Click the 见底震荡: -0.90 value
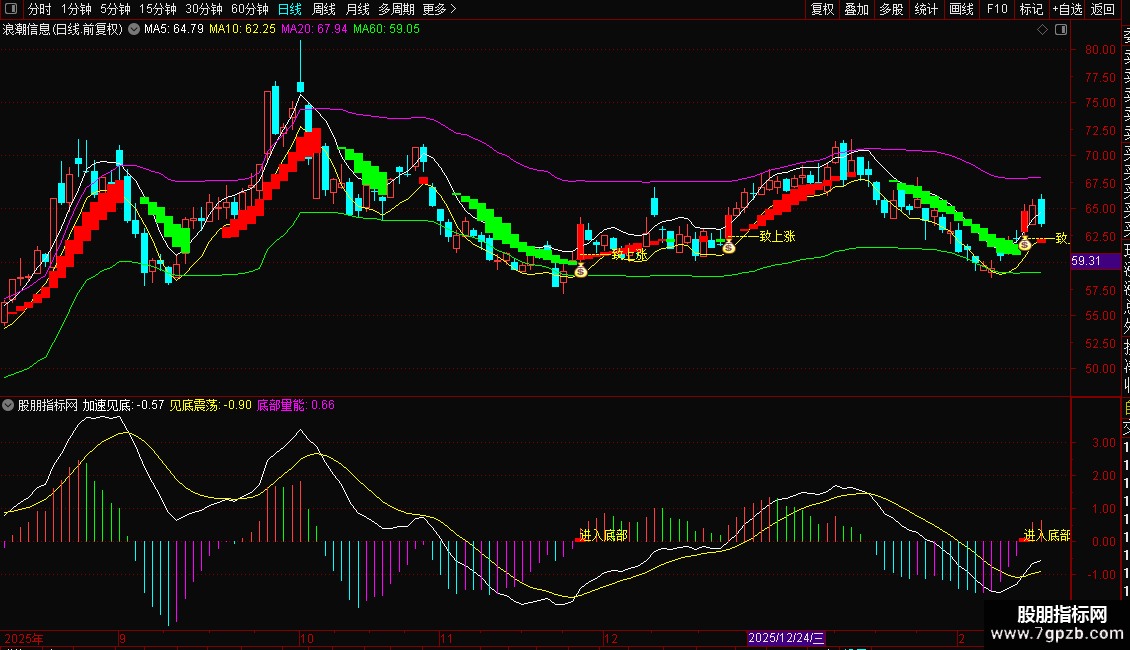 (x=210, y=406)
